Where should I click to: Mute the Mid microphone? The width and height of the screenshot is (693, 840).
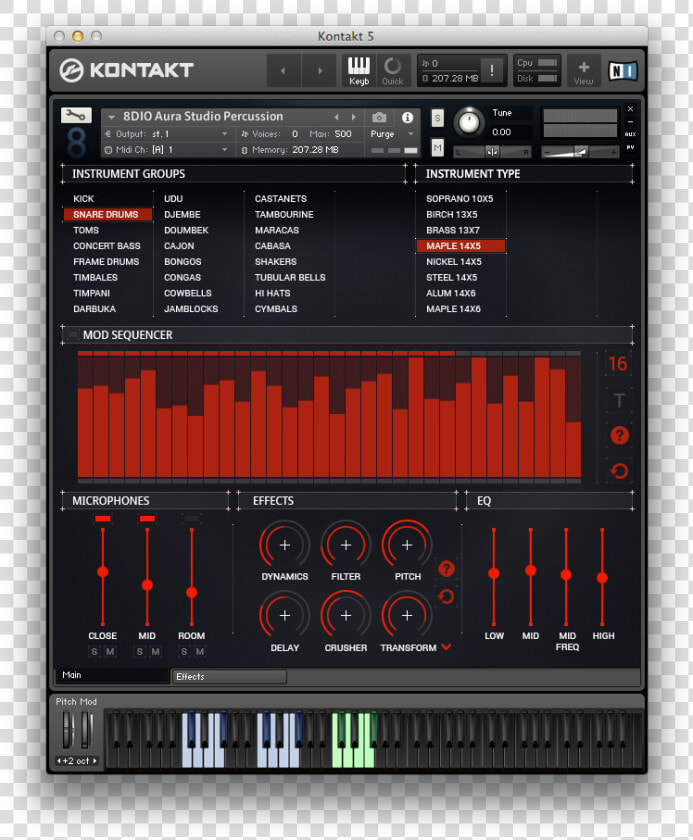(155, 651)
